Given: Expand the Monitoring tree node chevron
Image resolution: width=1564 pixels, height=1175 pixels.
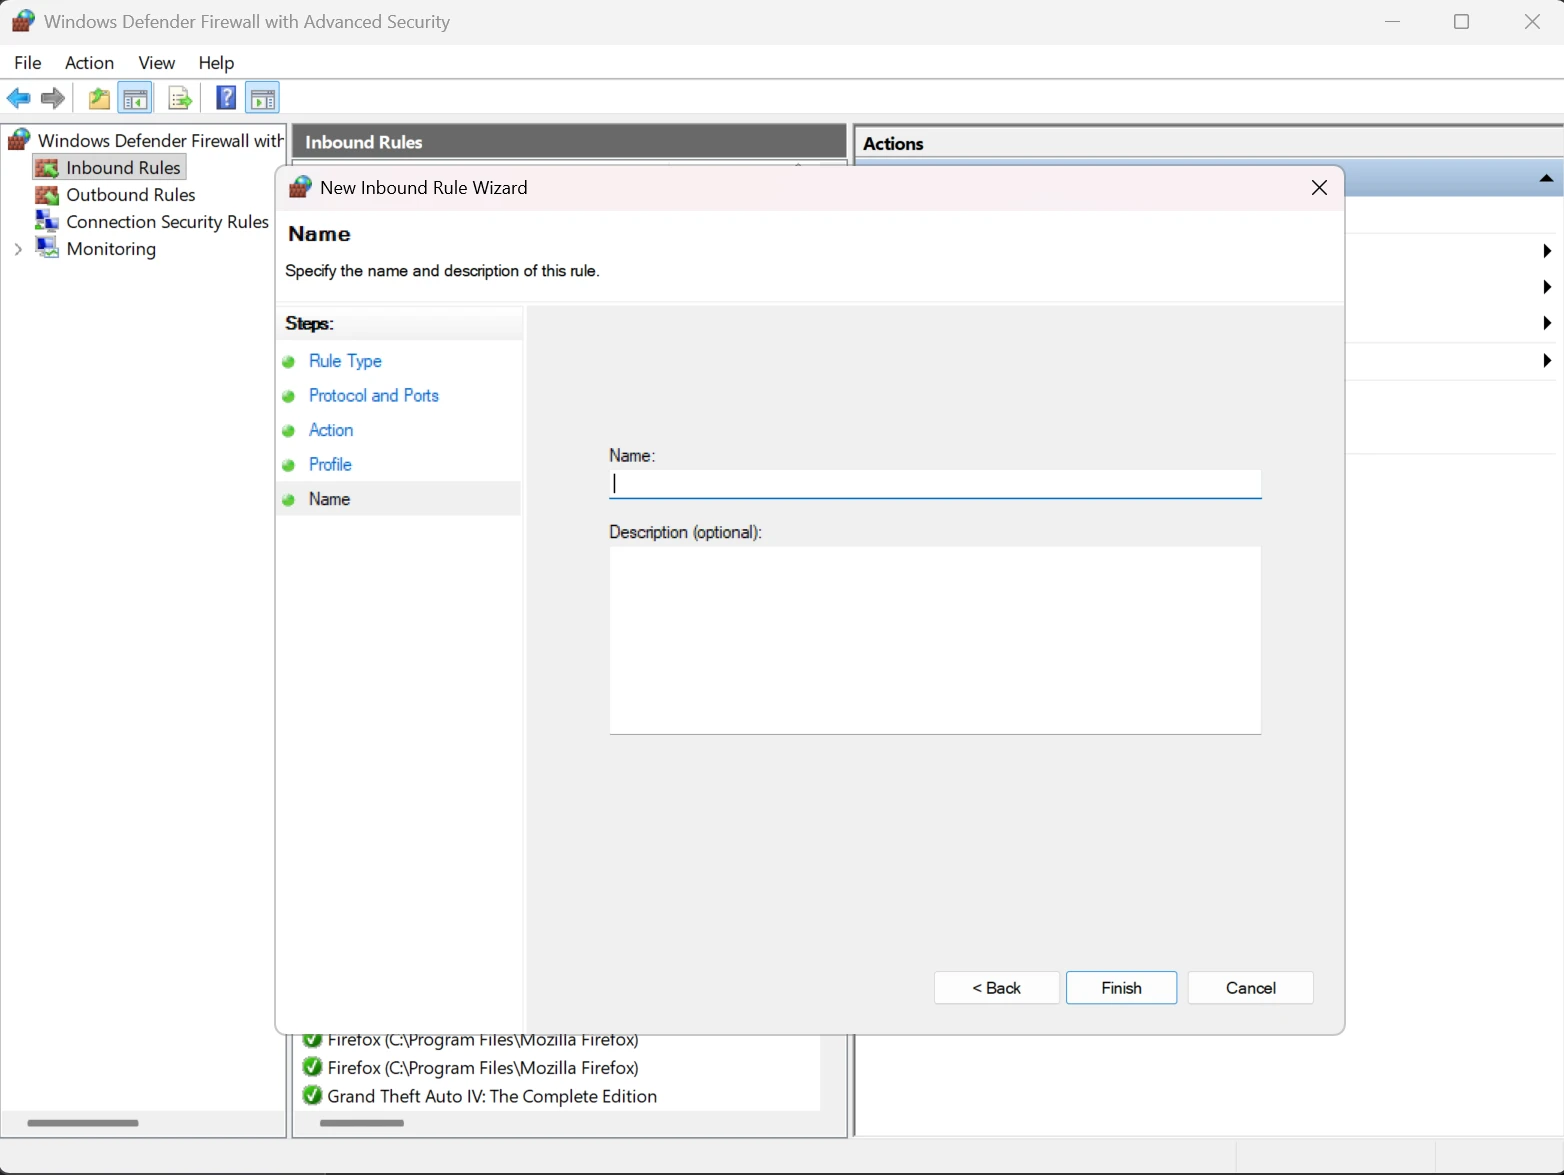Looking at the screenshot, I should pos(18,249).
